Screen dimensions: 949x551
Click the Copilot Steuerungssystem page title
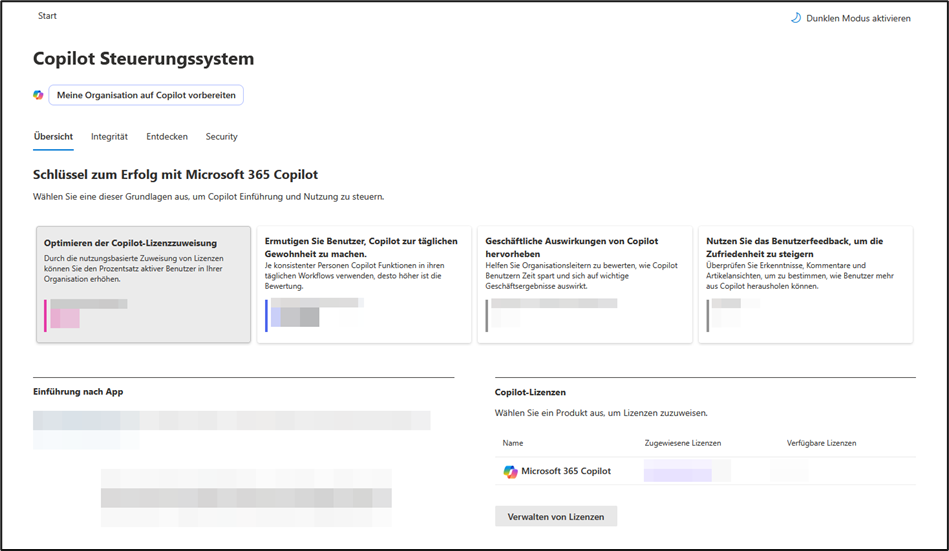tap(143, 59)
